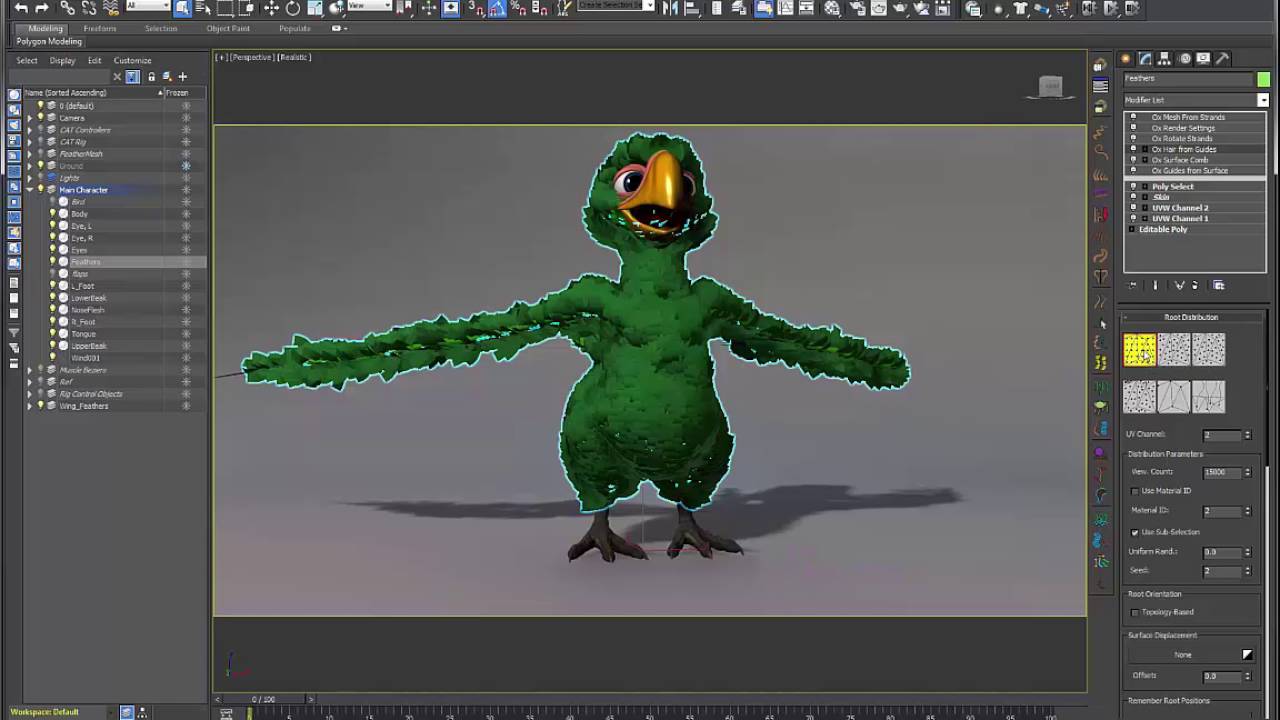Image resolution: width=1280 pixels, height=720 pixels.
Task: Enable the Use Material ID checkbox
Action: coord(1135,491)
